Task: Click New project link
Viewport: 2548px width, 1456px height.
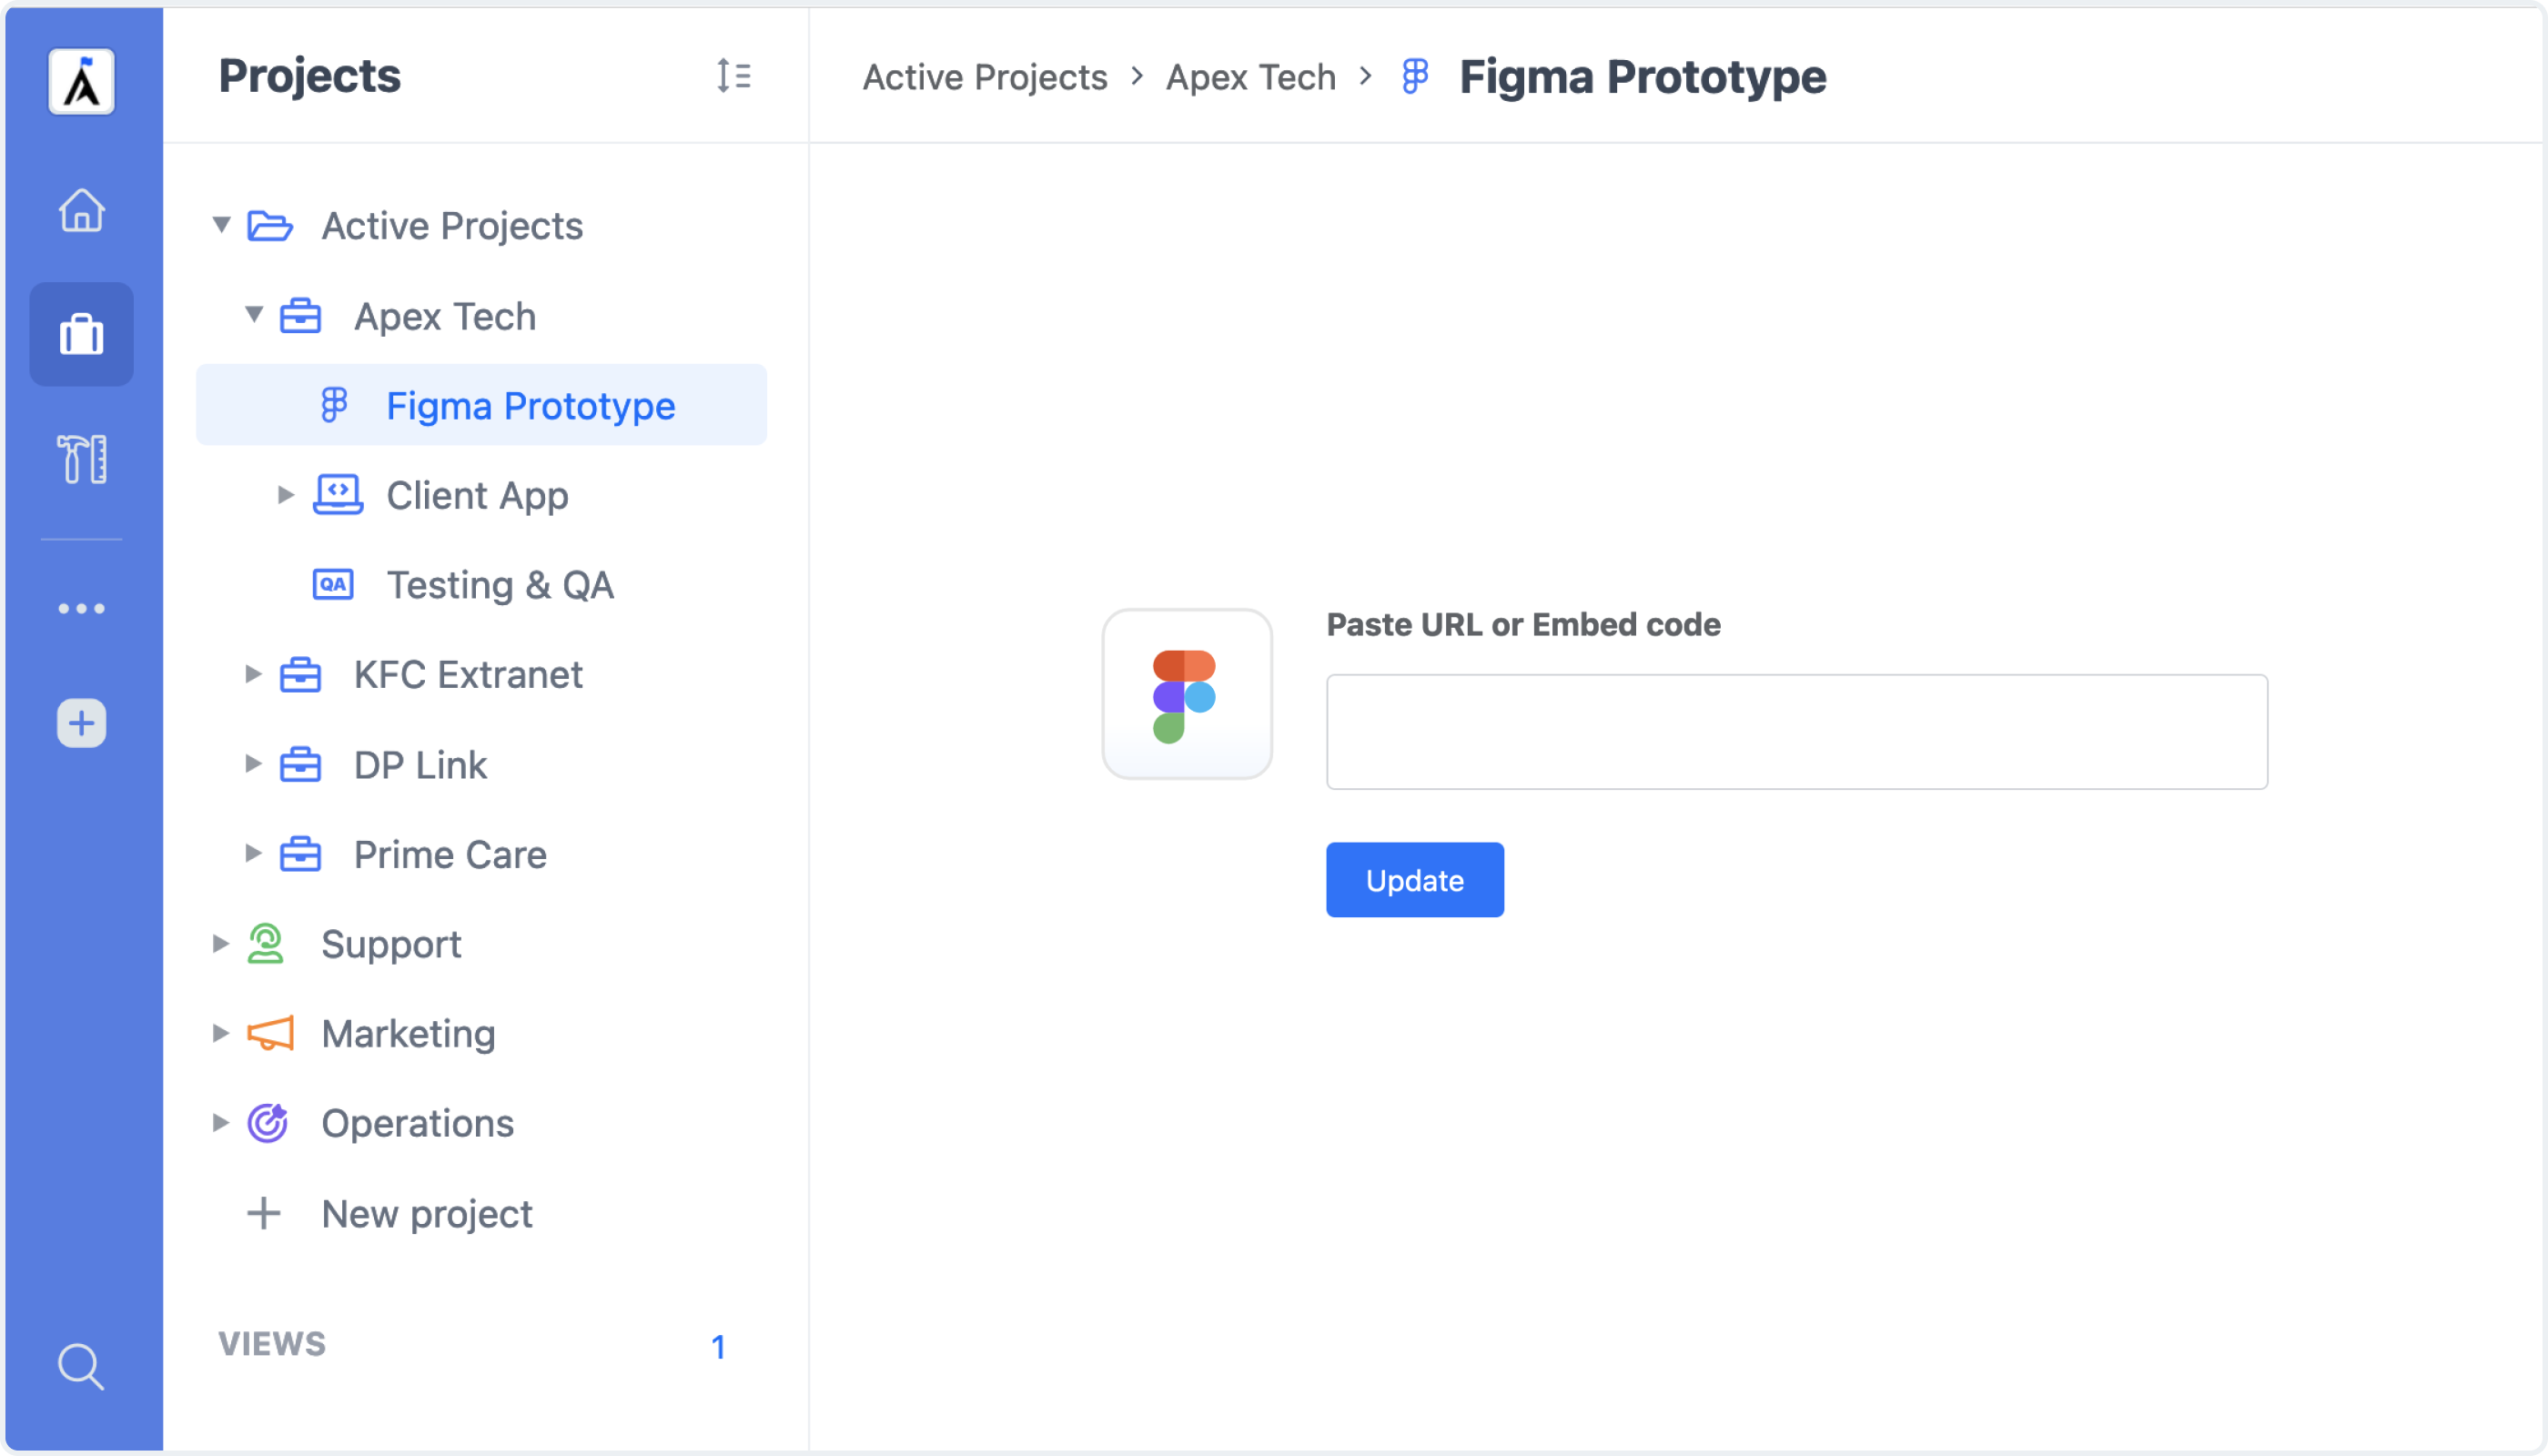Action: tap(426, 1214)
